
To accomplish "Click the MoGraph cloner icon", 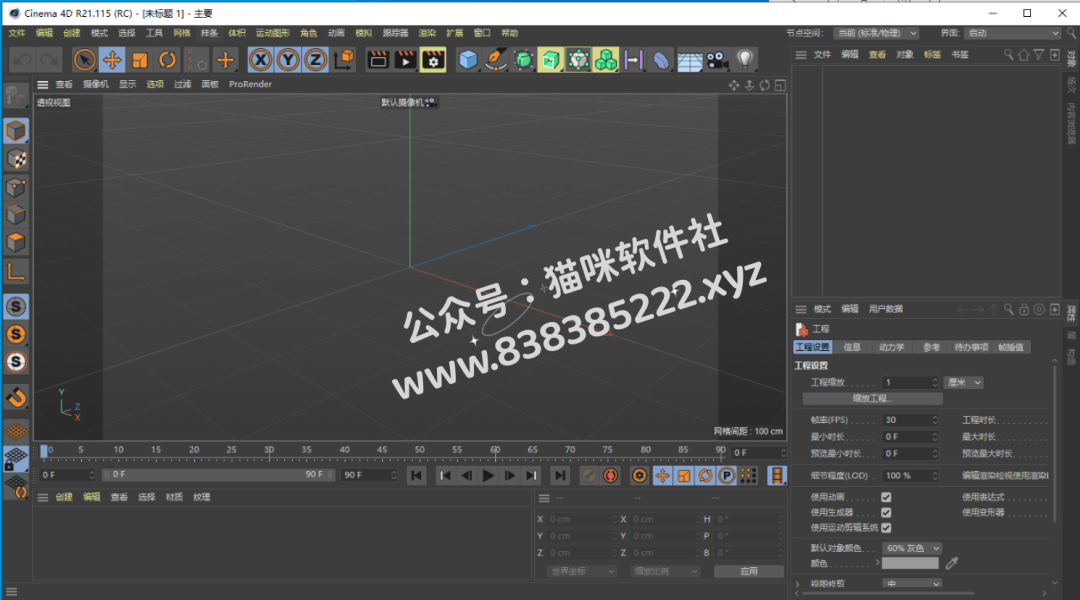I will pos(606,60).
